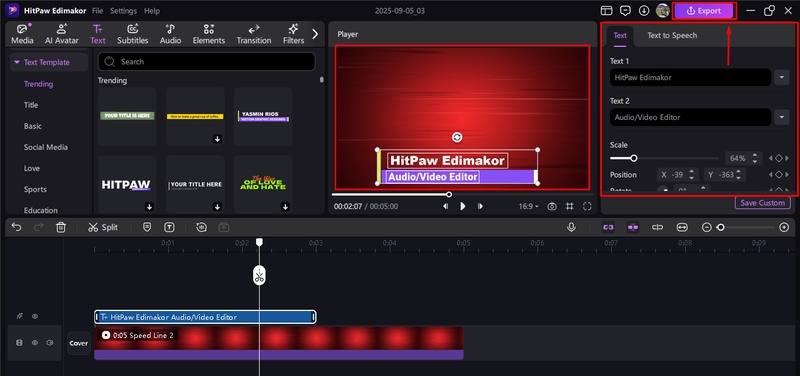Show more tabs with the right chevron
800x376 pixels.
(315, 34)
